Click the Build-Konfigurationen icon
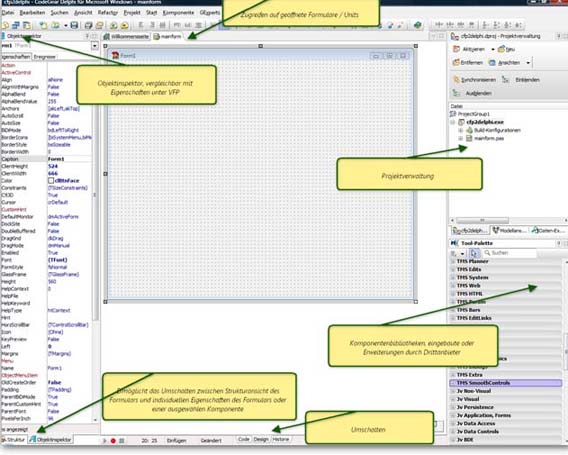 (469, 130)
